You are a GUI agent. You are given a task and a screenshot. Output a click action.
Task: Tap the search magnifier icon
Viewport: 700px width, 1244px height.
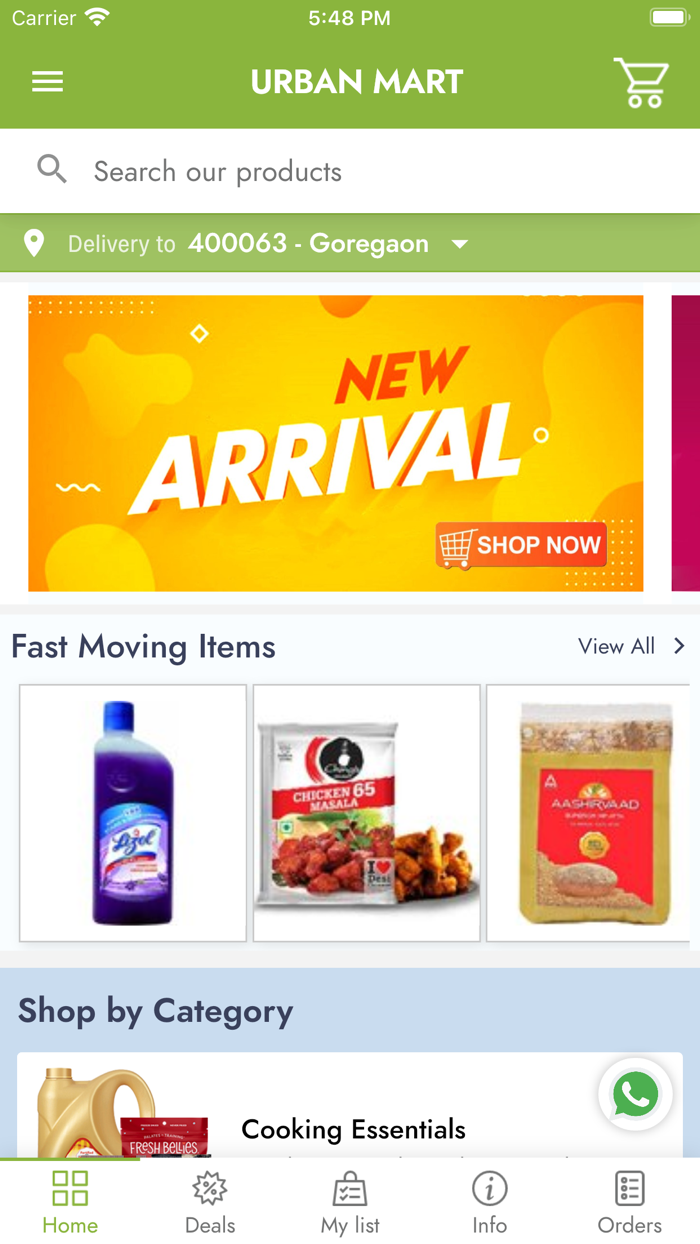52,170
